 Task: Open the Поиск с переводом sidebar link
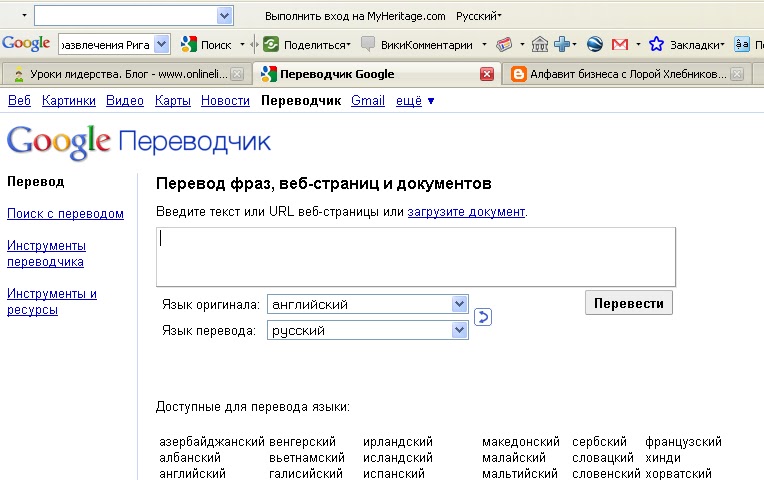(x=65, y=214)
